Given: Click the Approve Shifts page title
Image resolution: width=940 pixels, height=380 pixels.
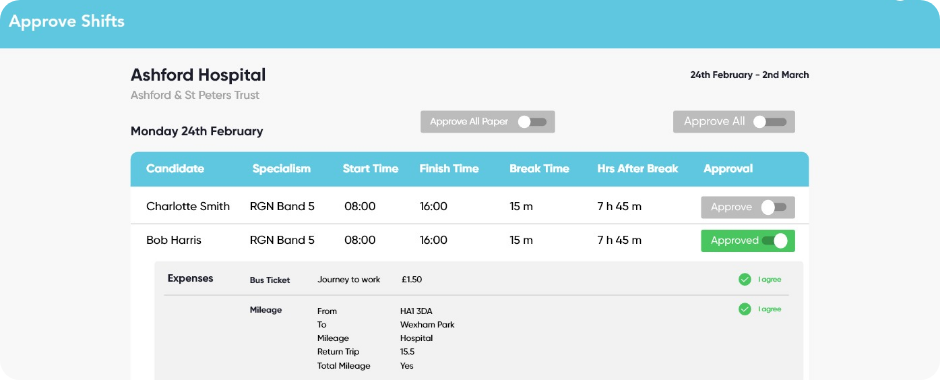Looking at the screenshot, I should coord(67,22).
